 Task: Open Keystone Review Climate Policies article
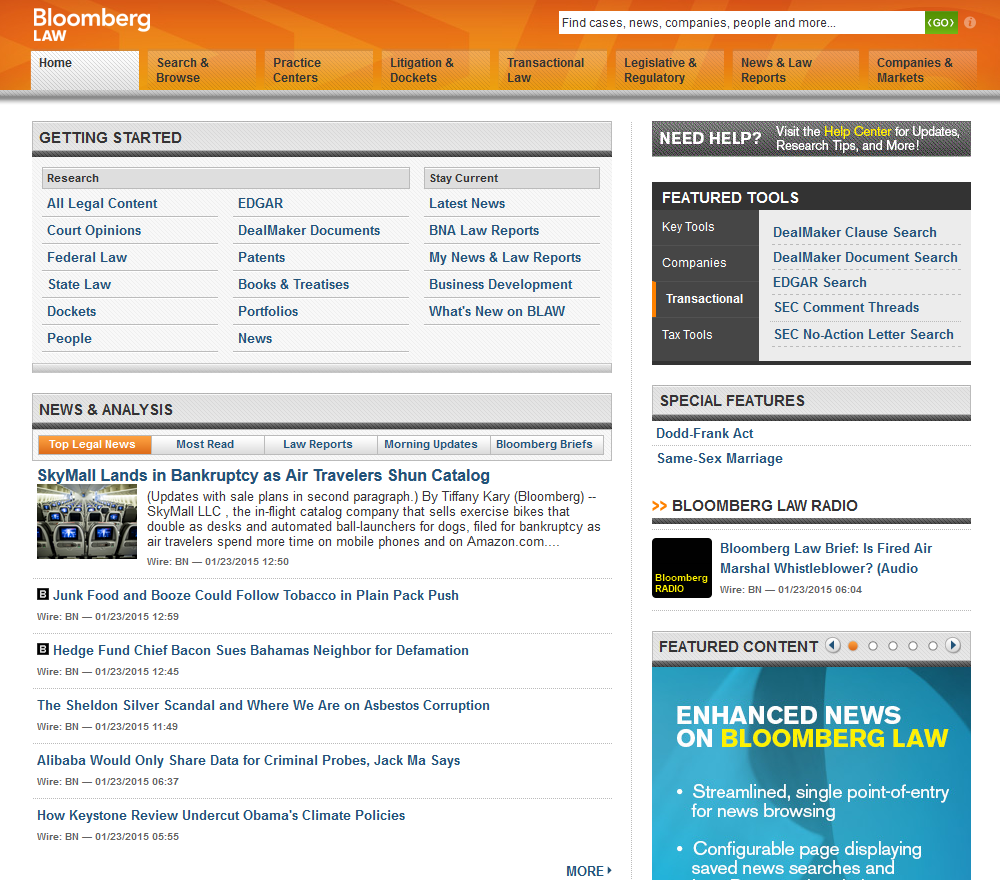click(221, 815)
